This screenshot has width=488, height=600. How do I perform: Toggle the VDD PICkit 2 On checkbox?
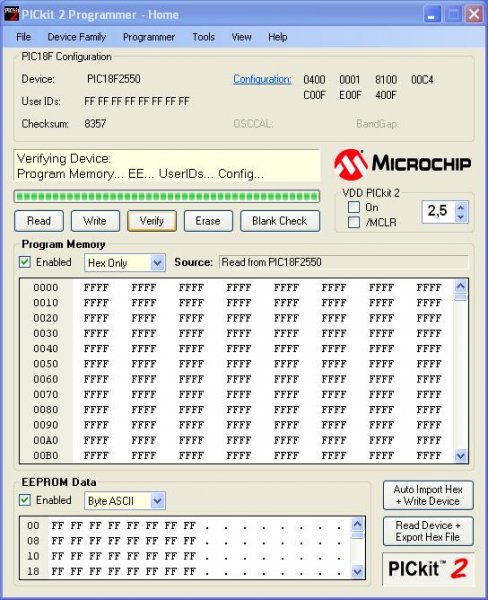click(x=354, y=207)
